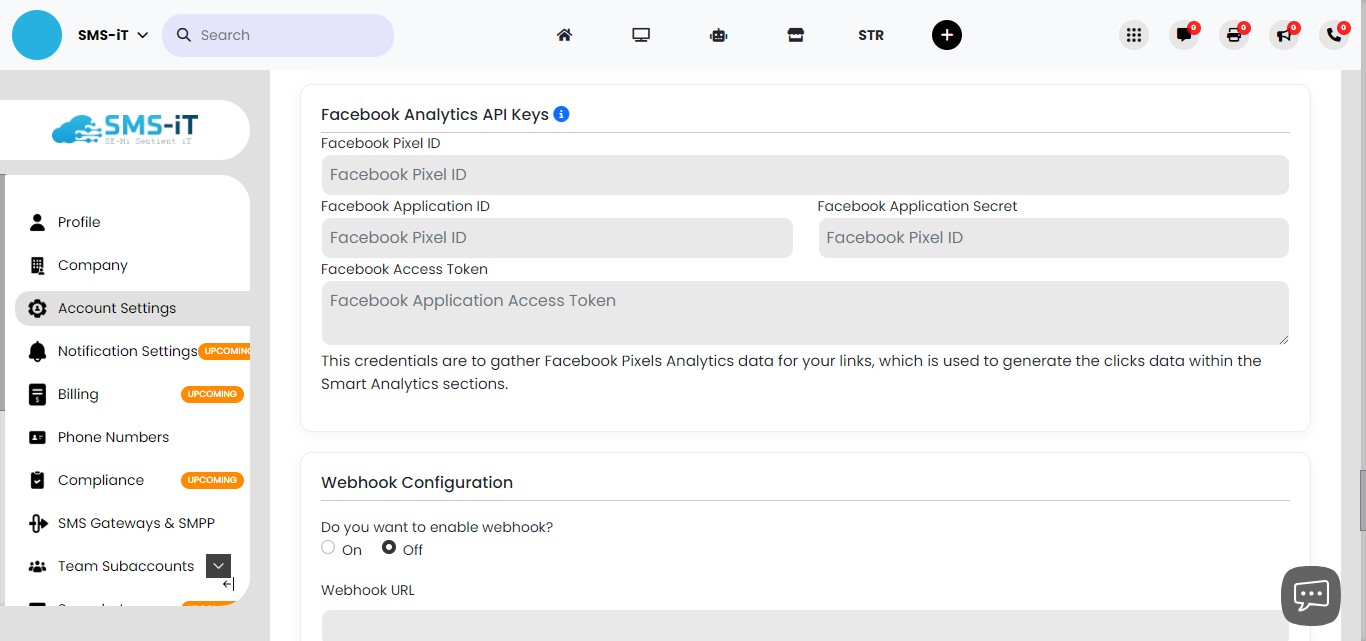
Task: Expand the Team Subaccounts chevron
Action: tap(218, 565)
